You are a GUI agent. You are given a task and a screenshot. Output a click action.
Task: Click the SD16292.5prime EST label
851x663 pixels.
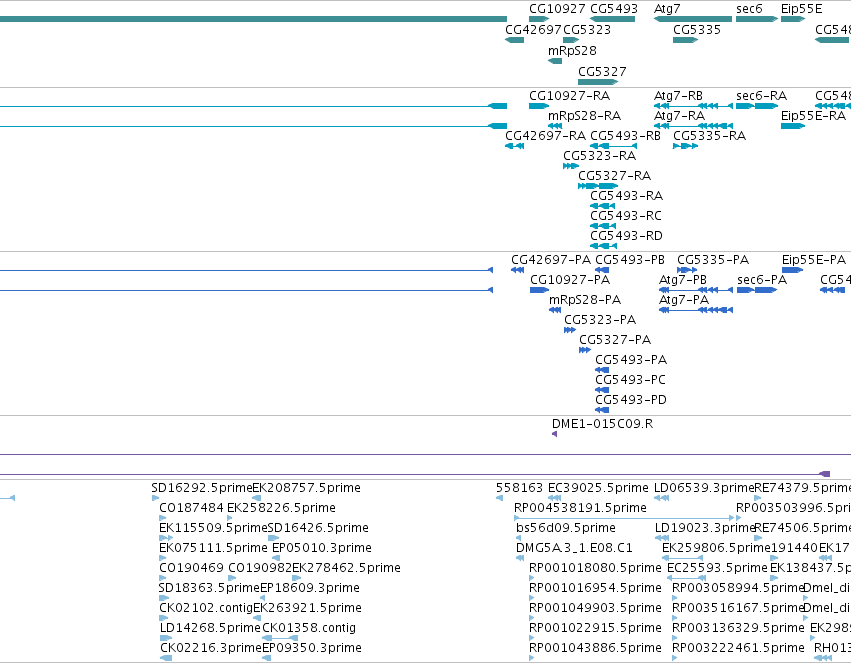tap(202, 488)
